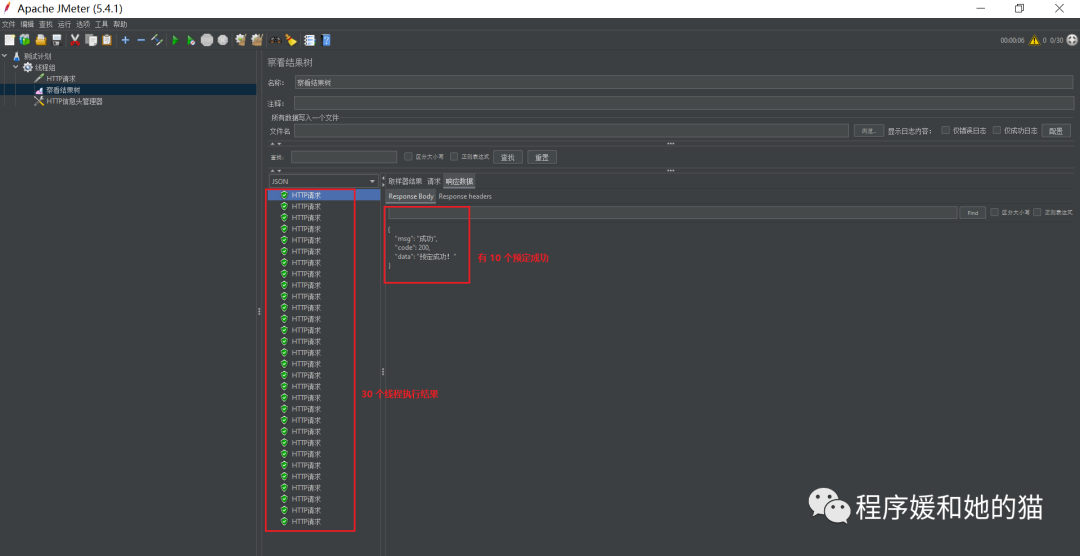Click the text field left of Find button
The image size is (1080, 556).
pos(672,213)
